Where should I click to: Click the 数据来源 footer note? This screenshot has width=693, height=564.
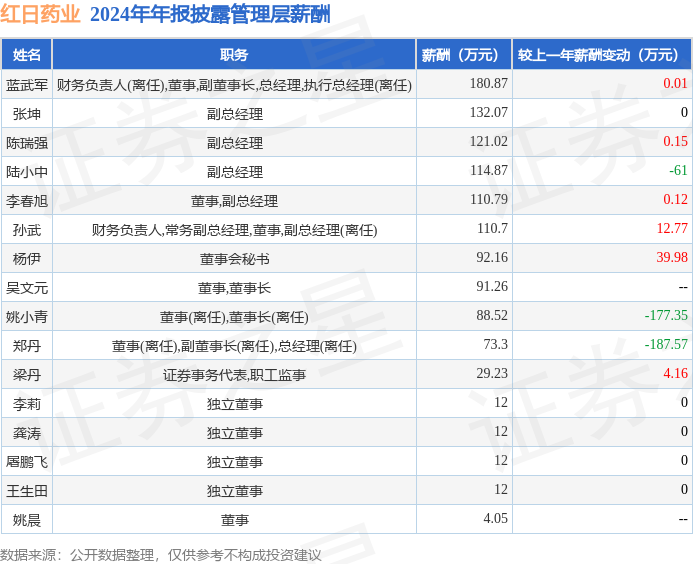pyautogui.click(x=161, y=555)
